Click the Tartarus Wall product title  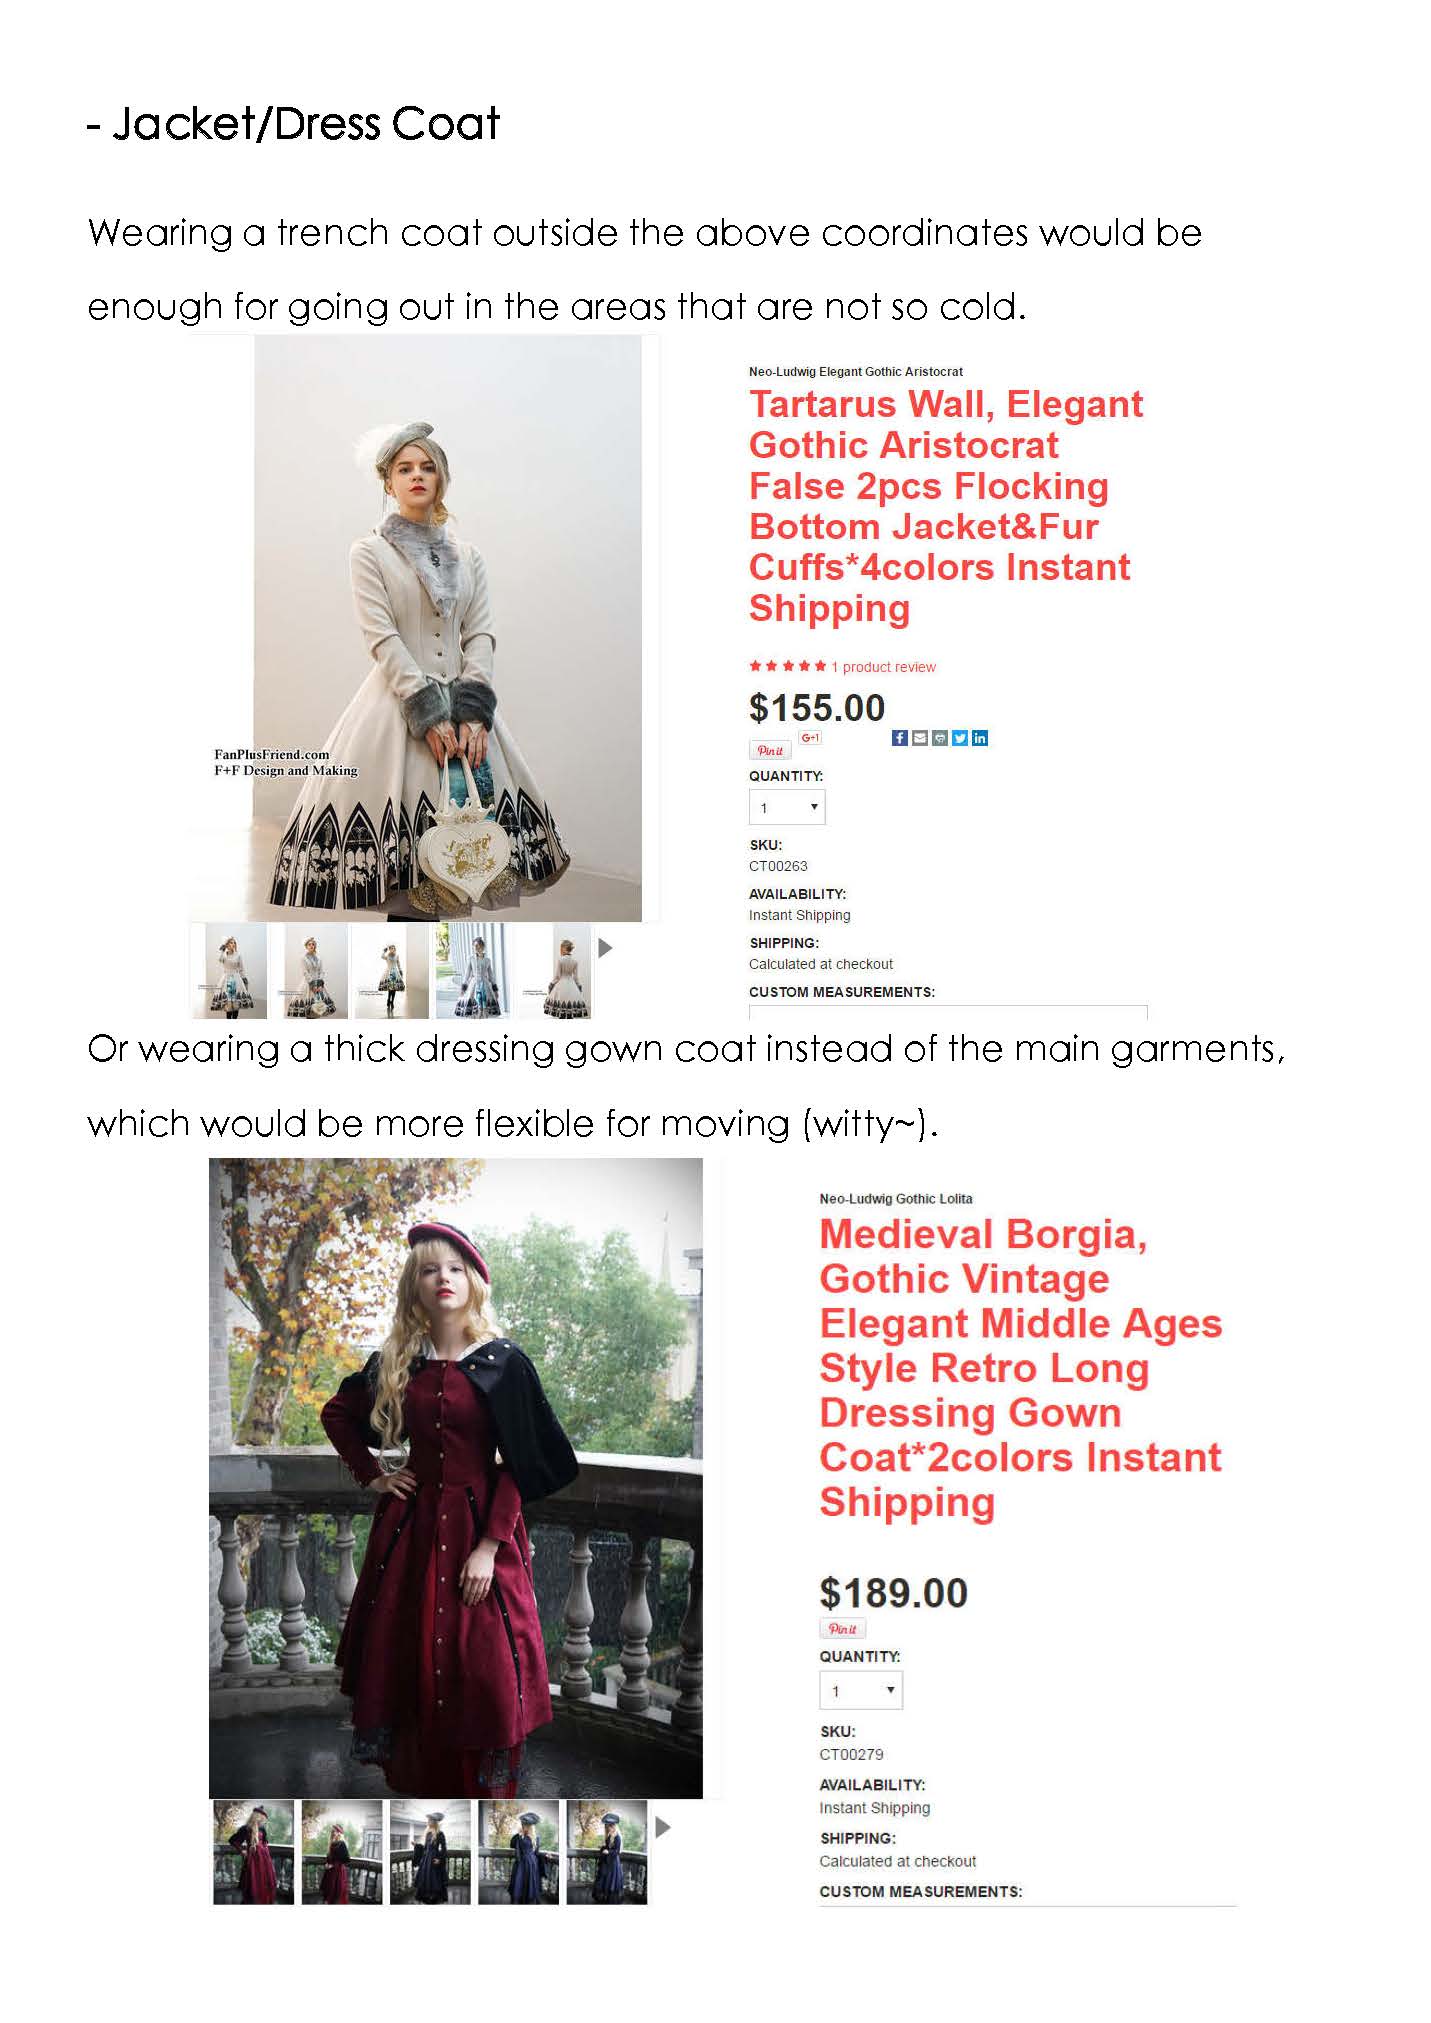click(946, 506)
